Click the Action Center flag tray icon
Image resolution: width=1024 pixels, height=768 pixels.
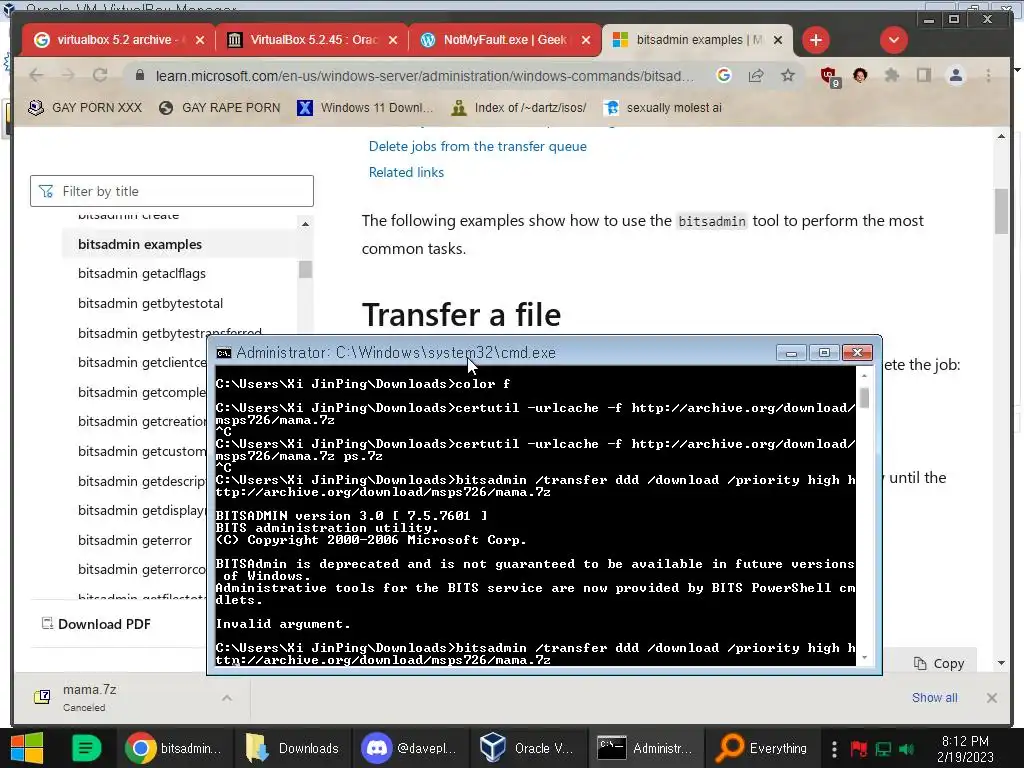click(858, 748)
